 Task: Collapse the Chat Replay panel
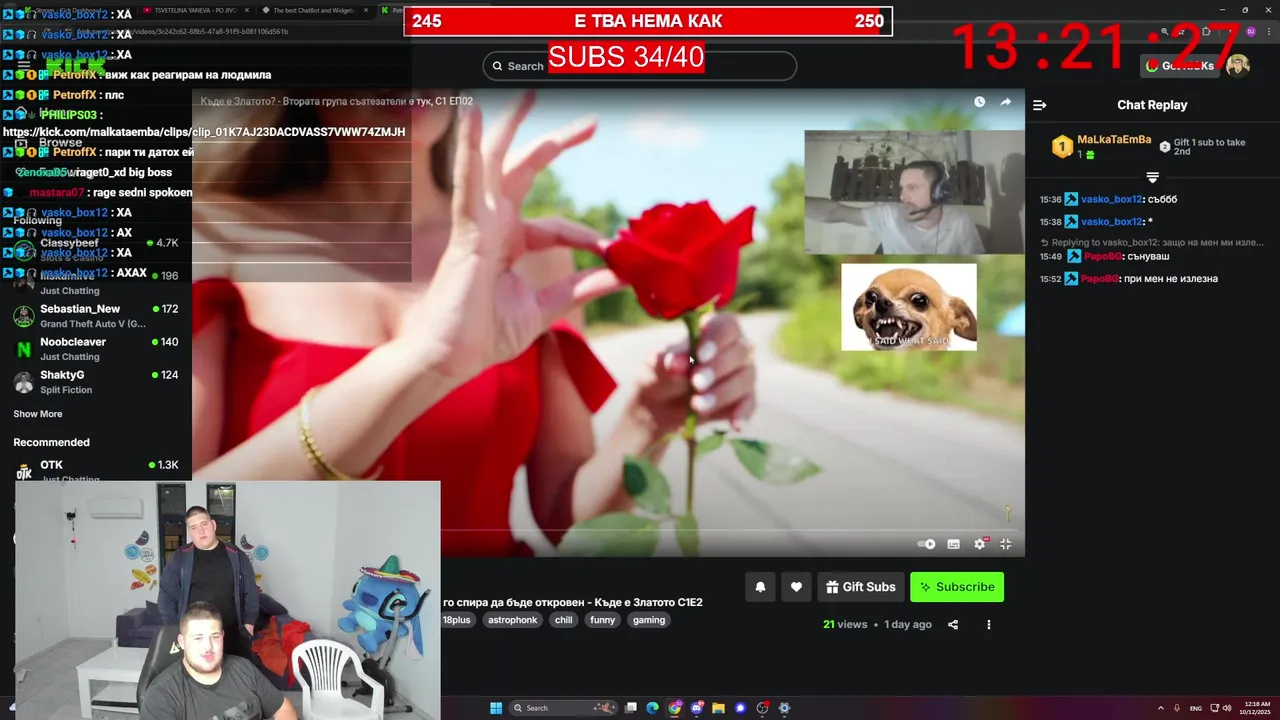click(1039, 105)
